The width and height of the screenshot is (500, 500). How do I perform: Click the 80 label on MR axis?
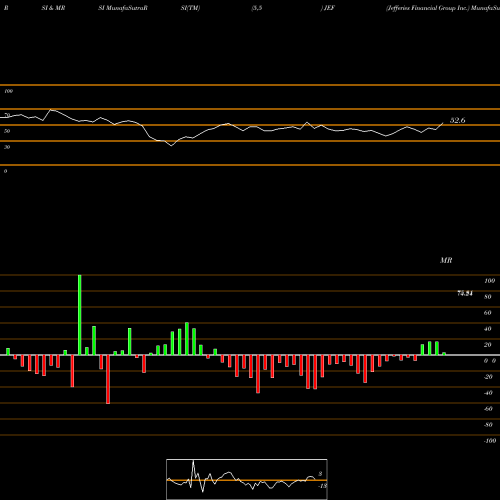tap(488, 297)
